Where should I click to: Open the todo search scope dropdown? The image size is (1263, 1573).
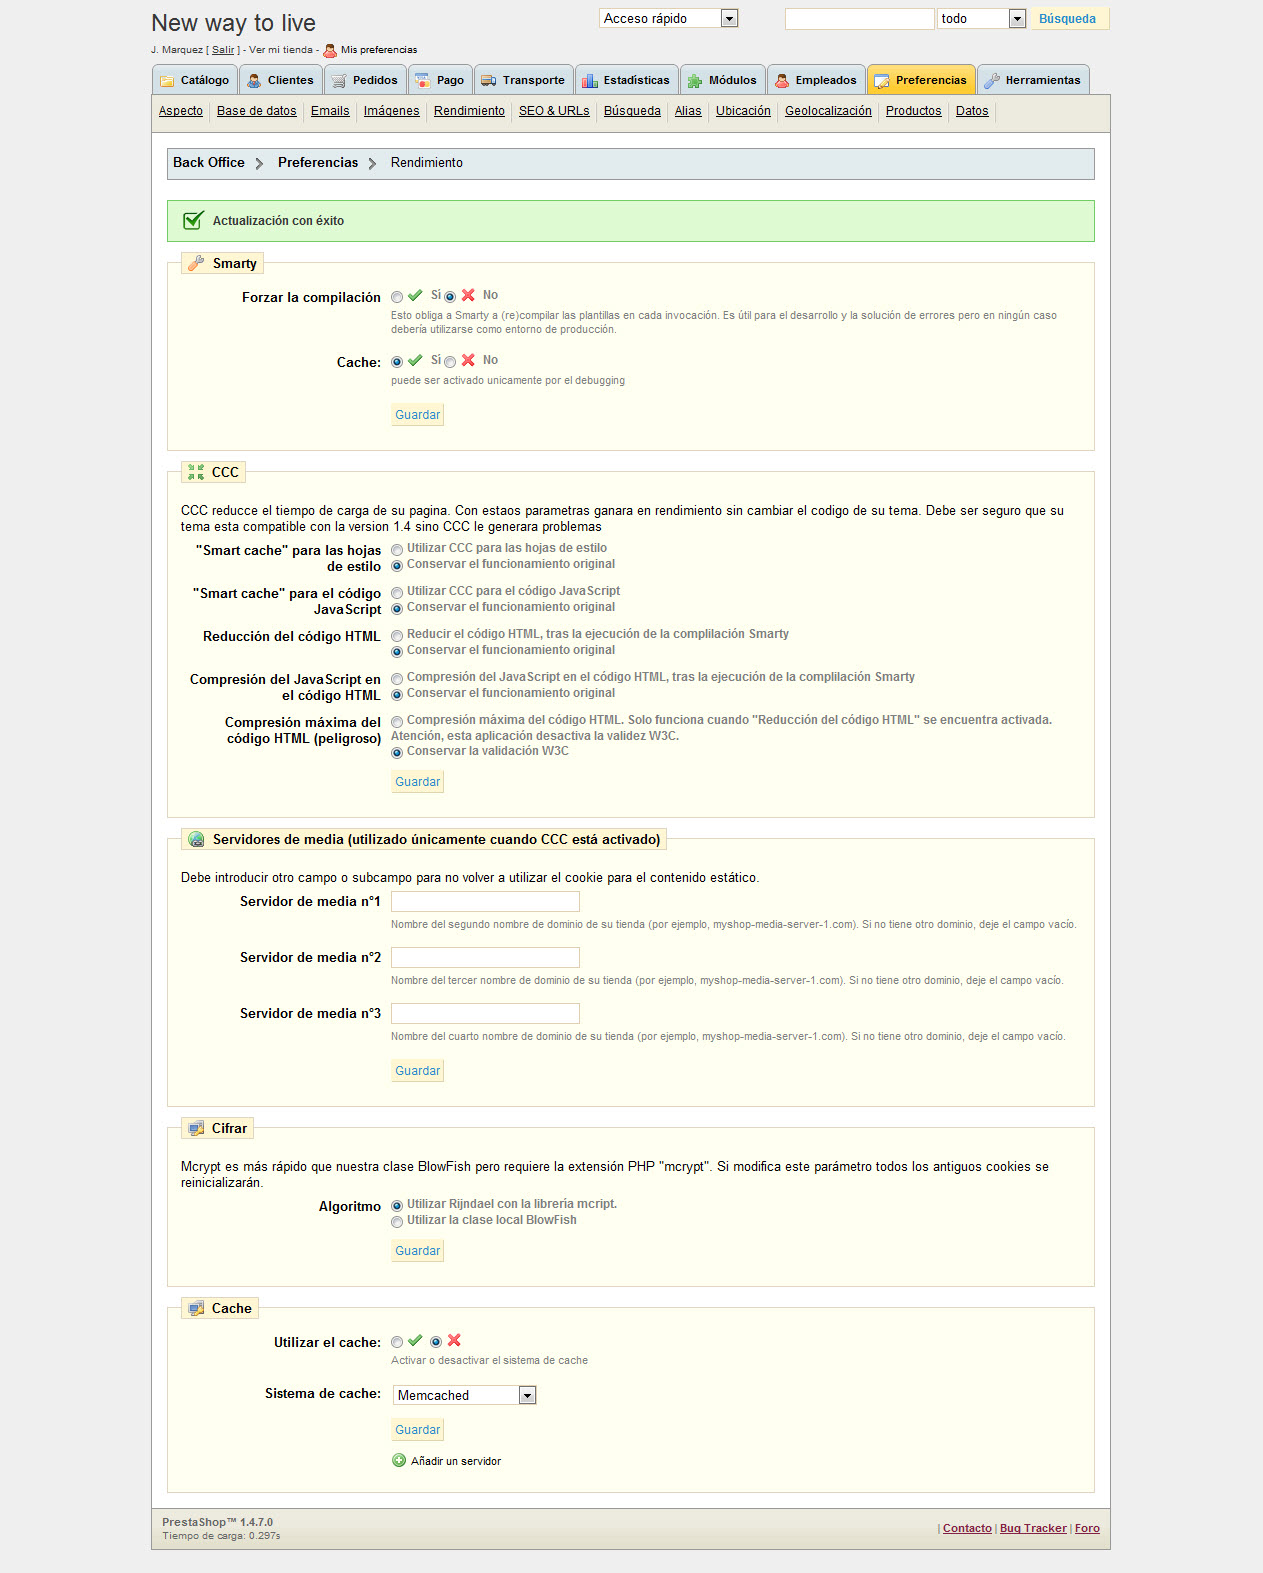point(982,18)
